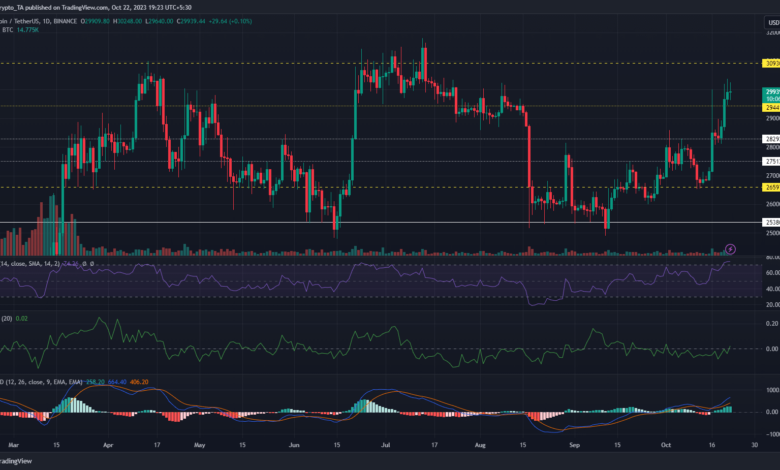Select the Vol BTC 14.779K legend
Image resolution: width=780 pixels, height=470 pixels.
click(x=24, y=30)
